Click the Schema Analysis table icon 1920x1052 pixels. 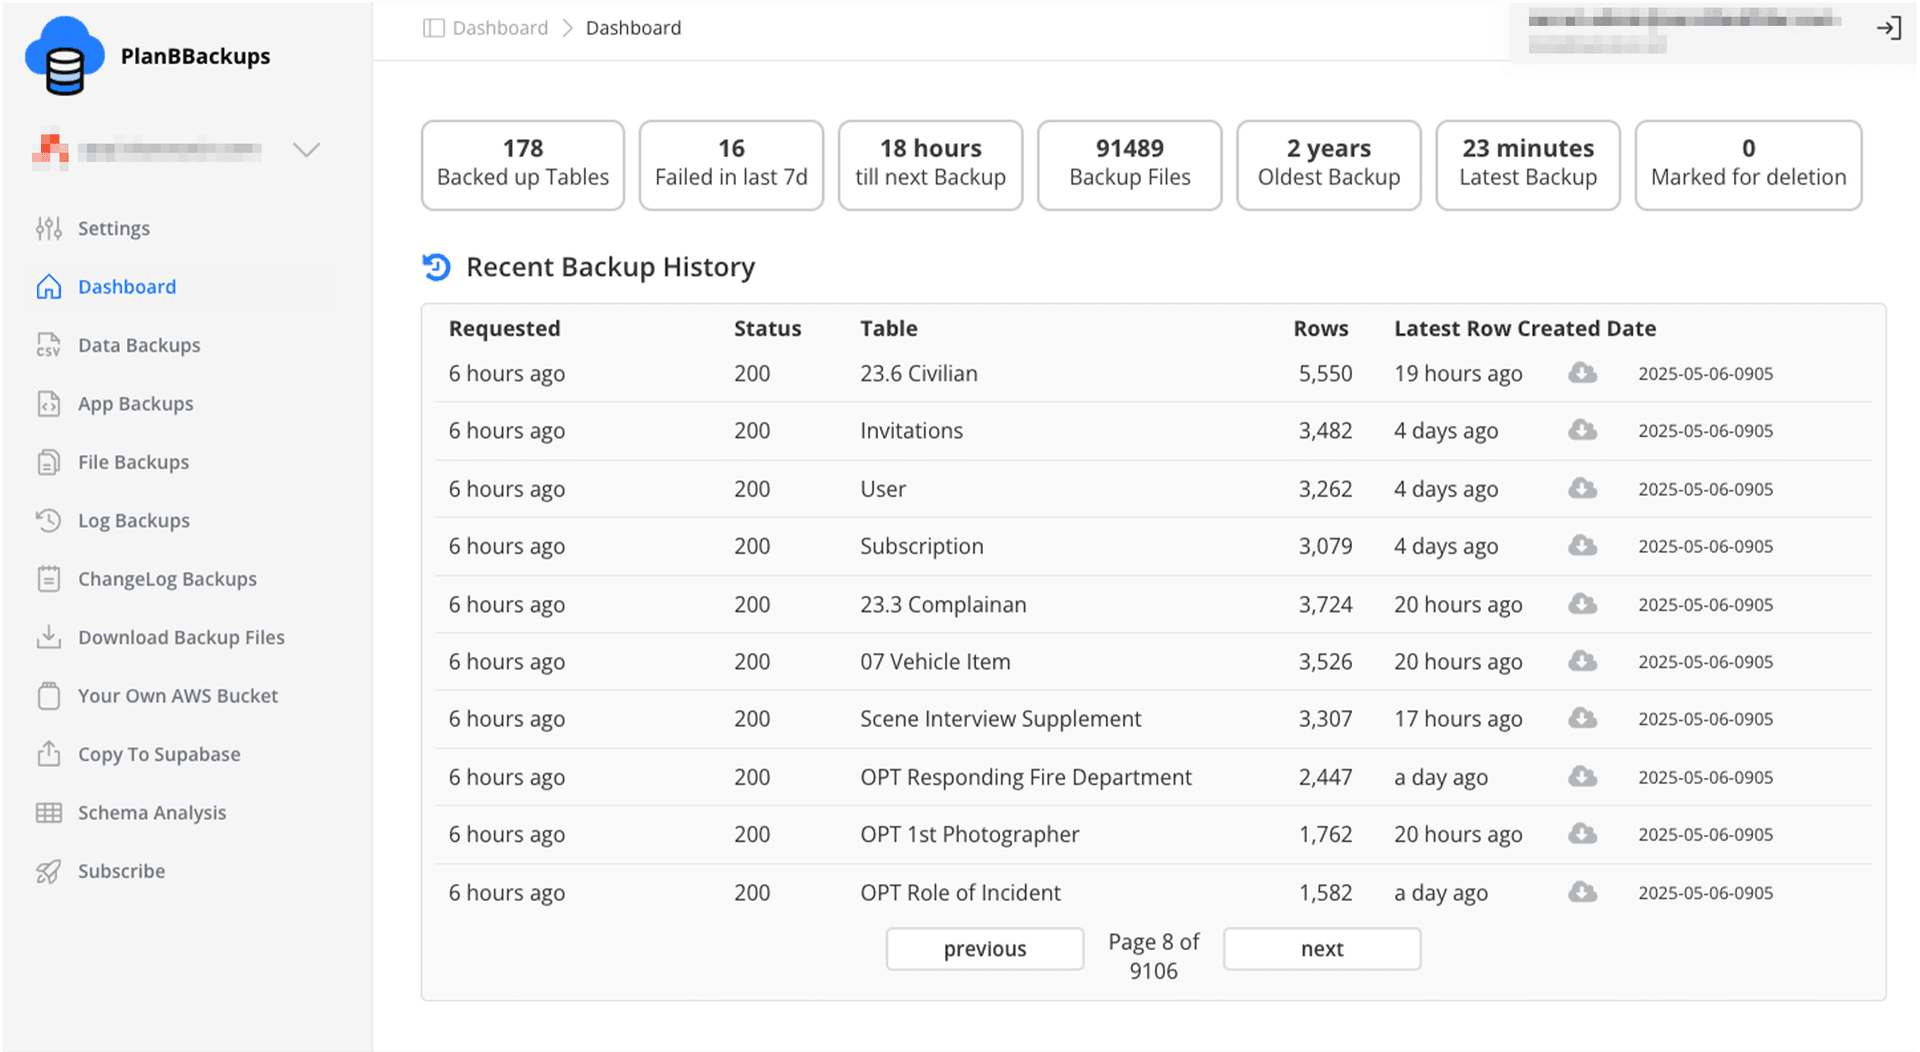49,813
